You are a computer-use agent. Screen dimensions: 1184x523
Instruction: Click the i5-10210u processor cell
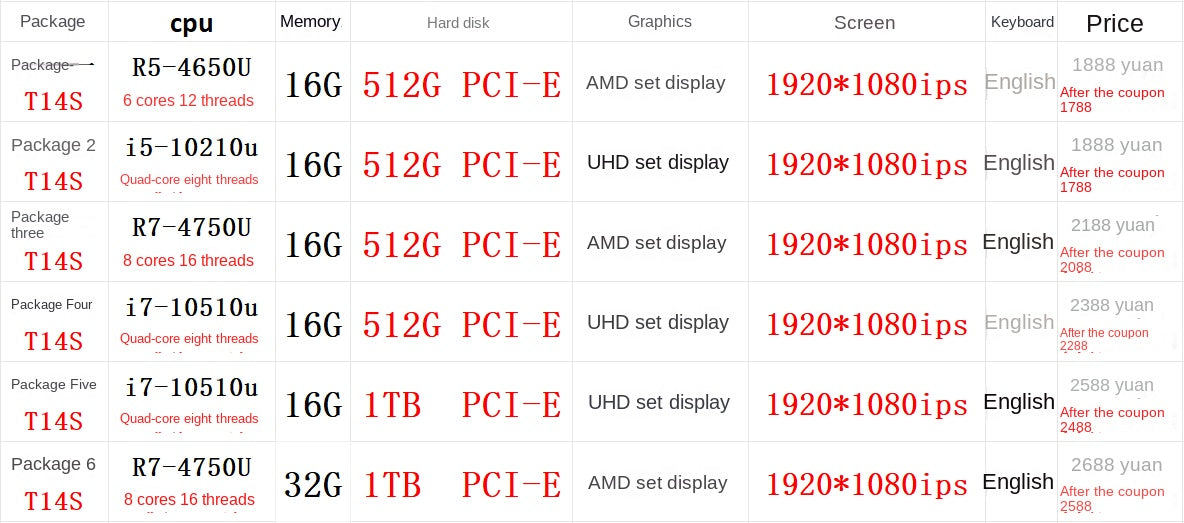click(x=191, y=148)
